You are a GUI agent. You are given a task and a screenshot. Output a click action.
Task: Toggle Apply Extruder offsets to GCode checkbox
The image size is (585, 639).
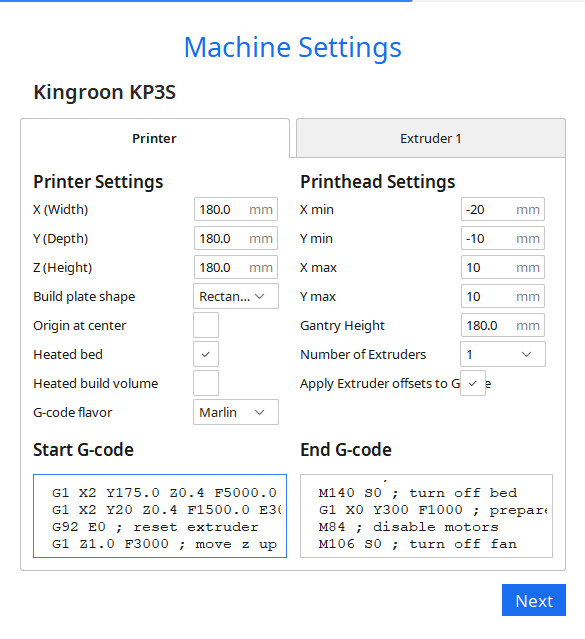(x=473, y=383)
